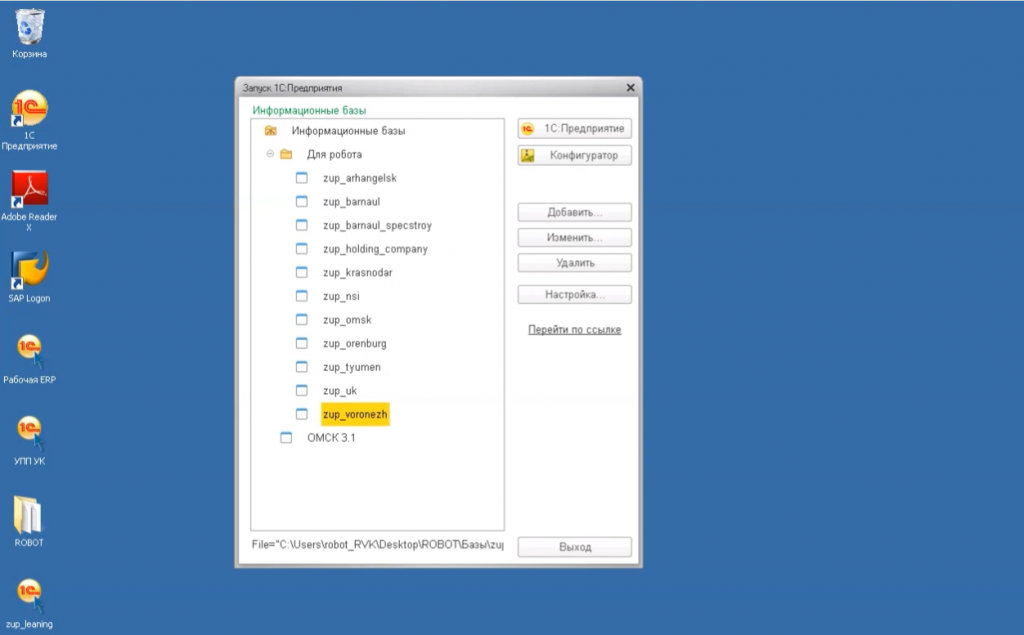The height and width of the screenshot is (635, 1024).
Task: Select ОМСК 3.1 infobase entry
Action: 331,438
